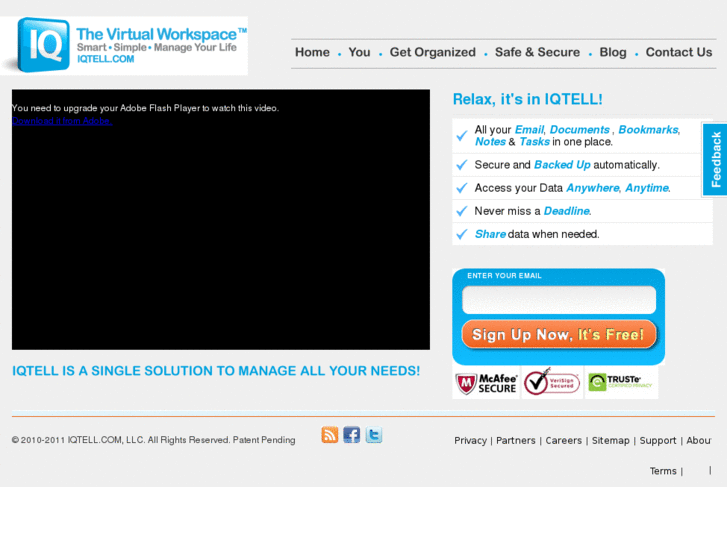Go to the Home menu item
727x545 pixels.
click(x=312, y=52)
